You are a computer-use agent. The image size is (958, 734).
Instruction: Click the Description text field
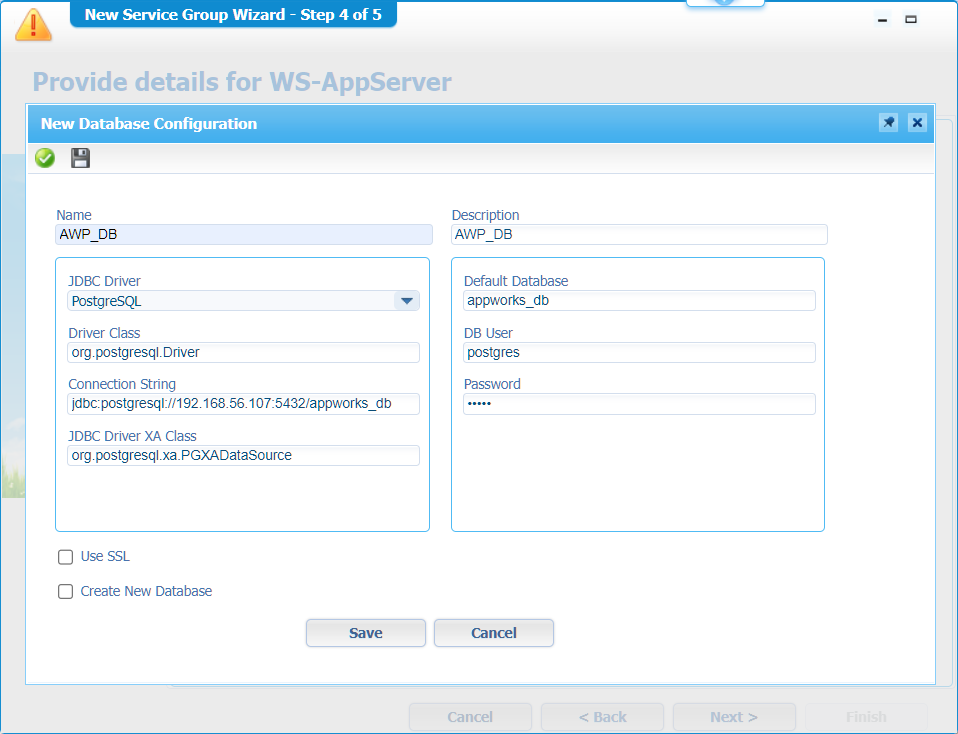tap(639, 235)
